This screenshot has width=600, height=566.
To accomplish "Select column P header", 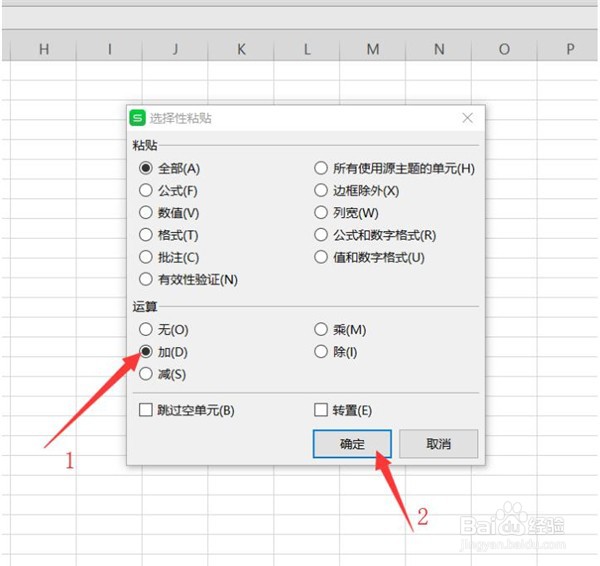I will coord(568,49).
